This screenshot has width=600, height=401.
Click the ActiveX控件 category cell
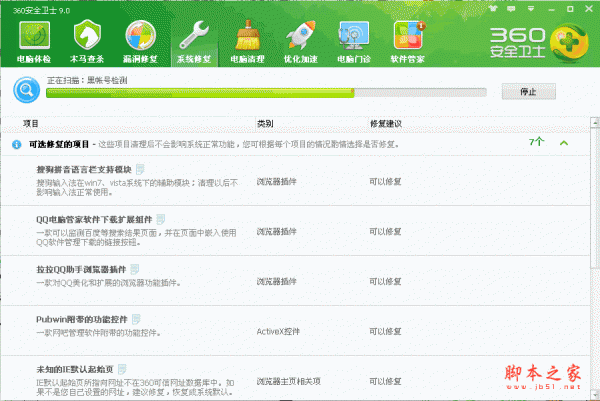278,331
